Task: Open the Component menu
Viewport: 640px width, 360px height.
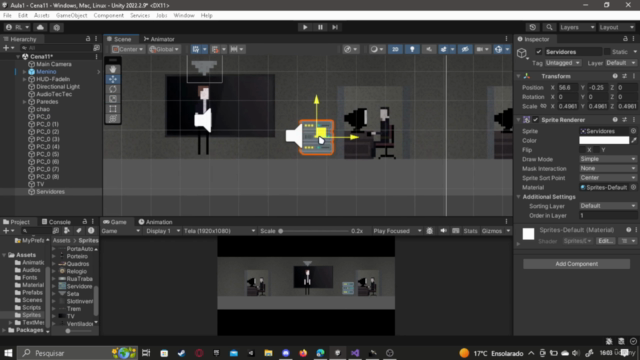Action: tap(109, 16)
